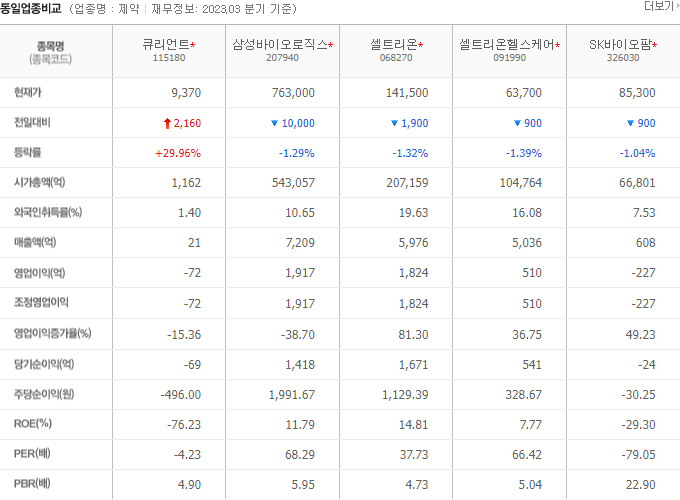Image resolution: width=680 pixels, height=500 pixels.
Task: Click the sales value 608
Action: [x=645, y=243]
